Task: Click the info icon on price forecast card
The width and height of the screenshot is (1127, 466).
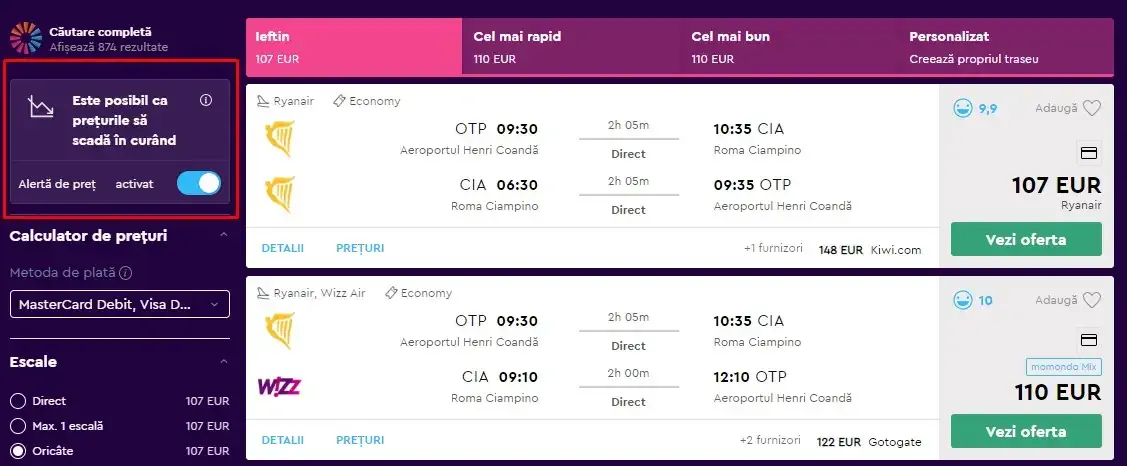Action: click(206, 101)
